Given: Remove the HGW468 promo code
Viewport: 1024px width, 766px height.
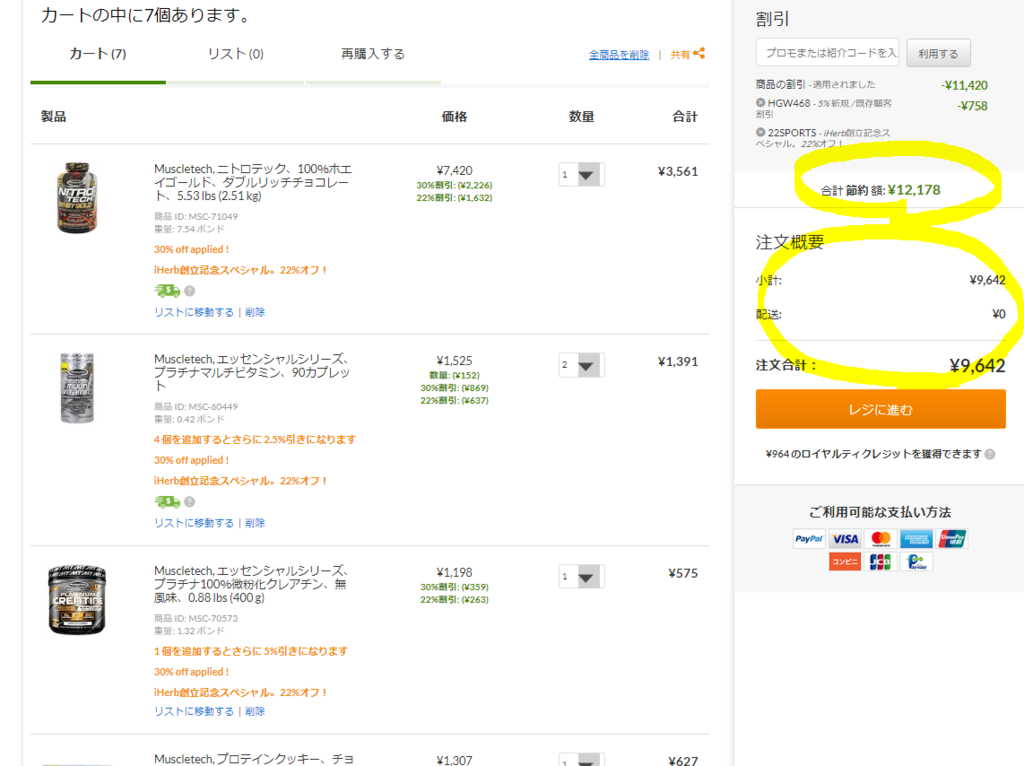Looking at the screenshot, I should (x=760, y=103).
